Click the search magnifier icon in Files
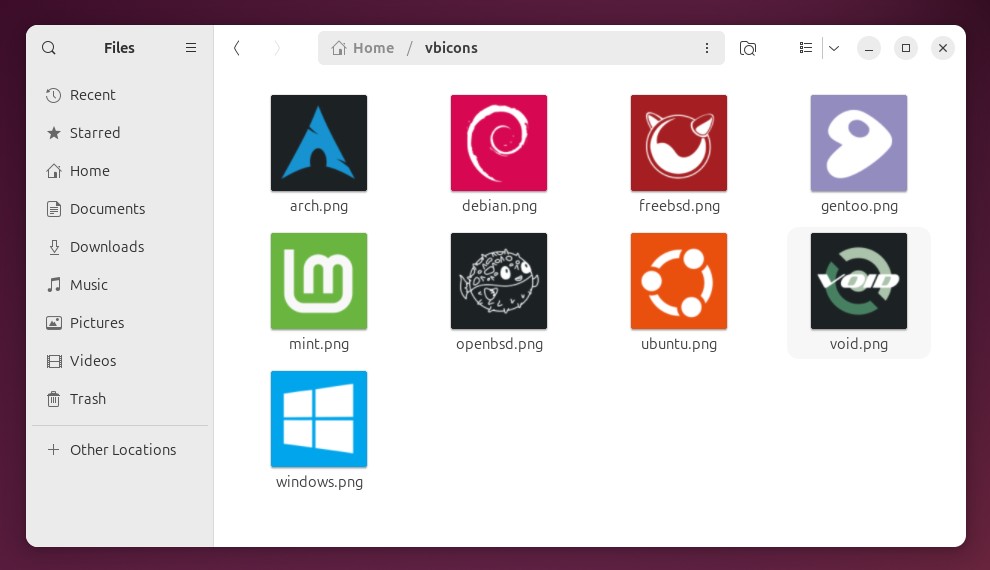The width and height of the screenshot is (990, 570). [49, 48]
